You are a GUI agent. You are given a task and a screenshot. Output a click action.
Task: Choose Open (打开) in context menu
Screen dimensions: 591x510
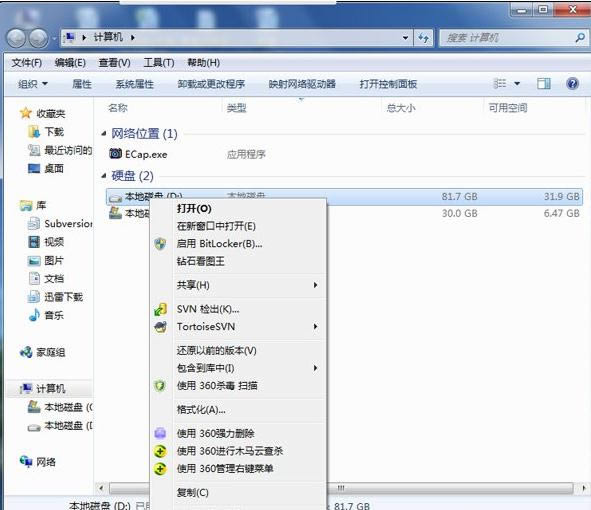point(239,208)
